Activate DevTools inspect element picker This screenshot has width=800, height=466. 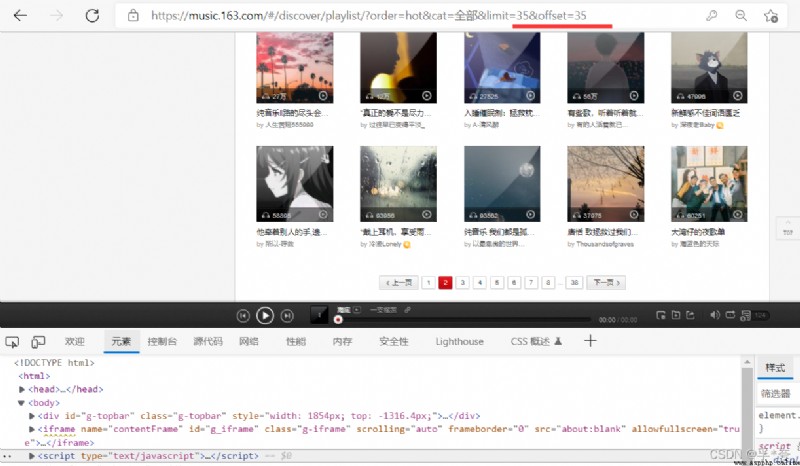coord(12,341)
